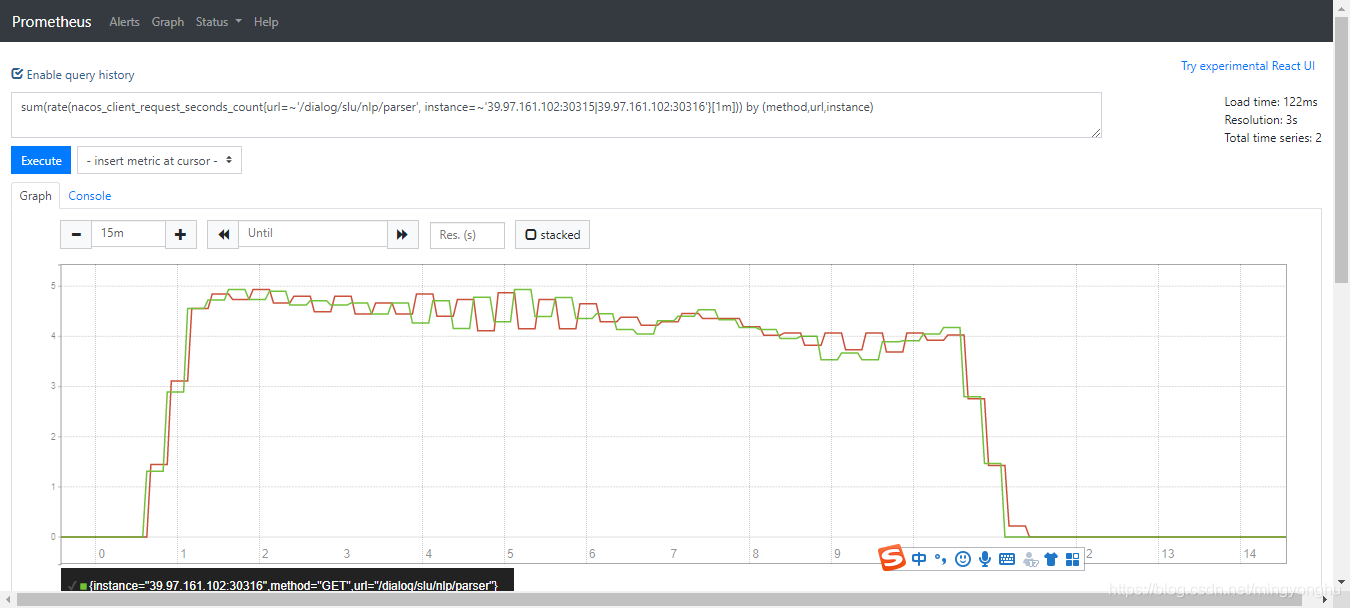The height and width of the screenshot is (608, 1350).
Task: Open Sogou skin selector shirt icon
Action: (x=1051, y=559)
